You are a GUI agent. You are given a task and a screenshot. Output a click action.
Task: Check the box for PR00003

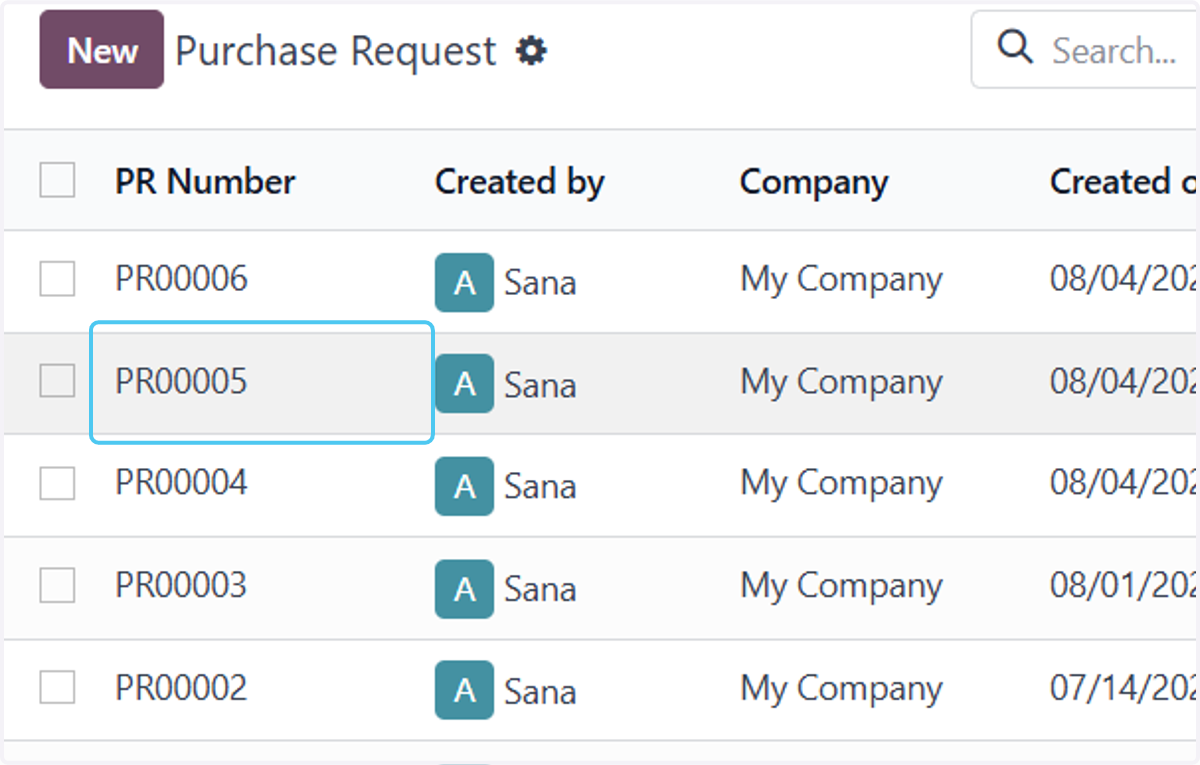pos(58,585)
